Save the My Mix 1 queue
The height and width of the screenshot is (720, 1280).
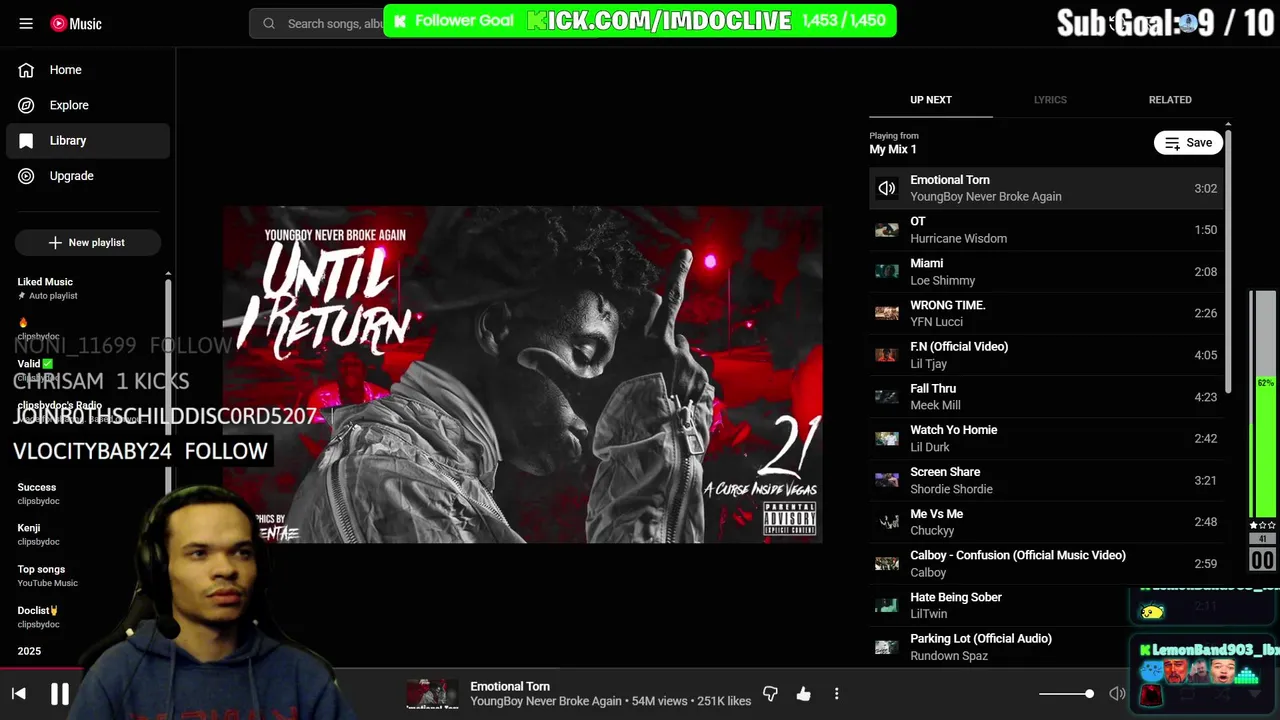point(1188,143)
